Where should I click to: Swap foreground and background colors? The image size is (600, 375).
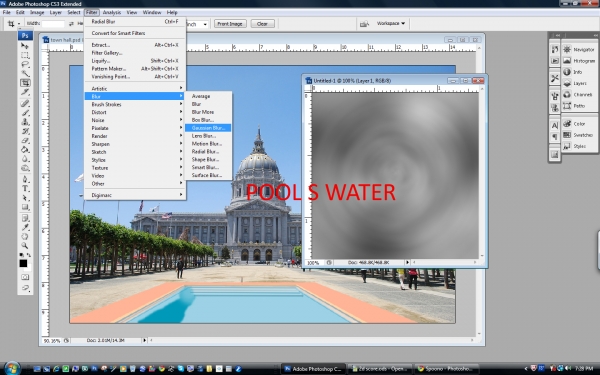coord(29,255)
